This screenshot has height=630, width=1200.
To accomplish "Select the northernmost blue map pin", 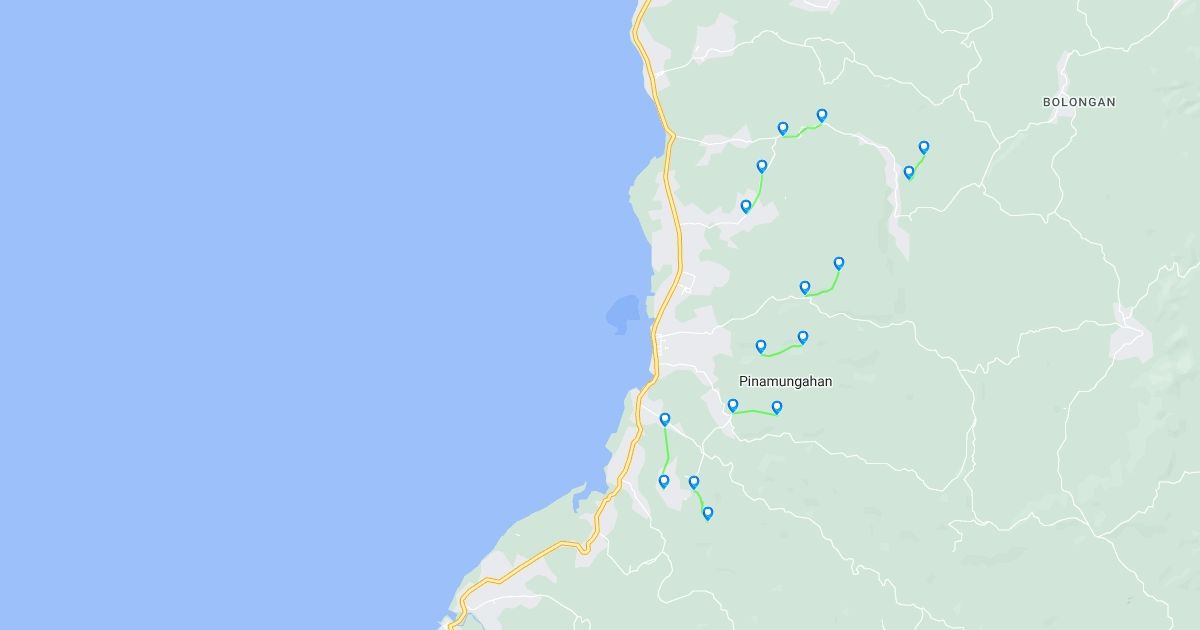I will coord(822,115).
